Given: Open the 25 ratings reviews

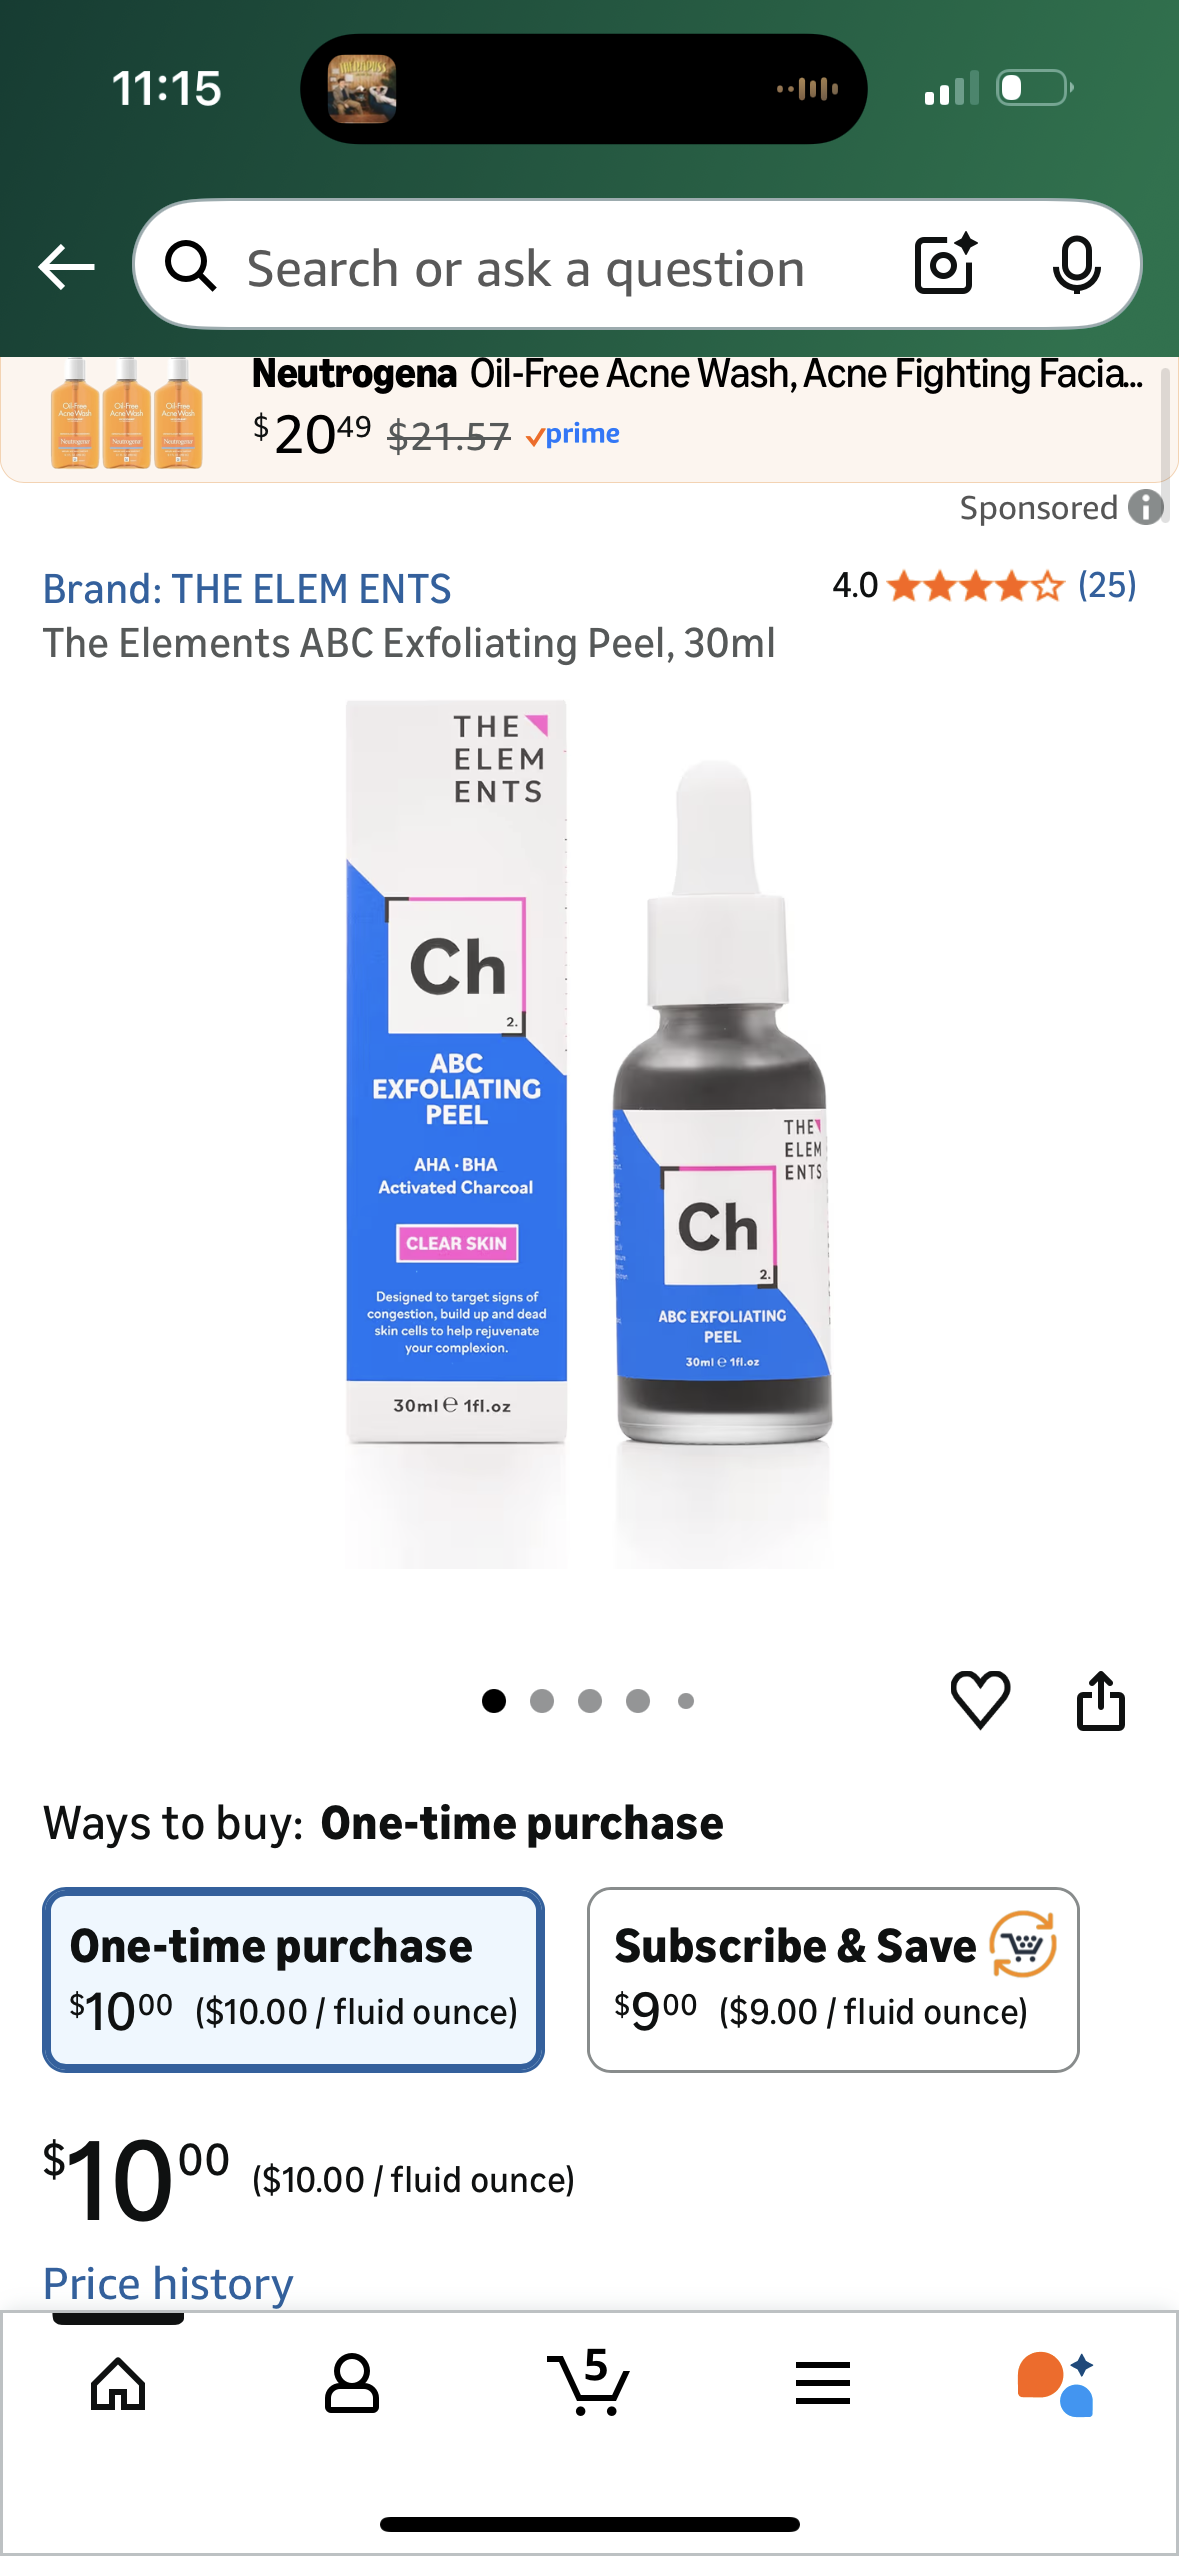Looking at the screenshot, I should coord(1107,585).
